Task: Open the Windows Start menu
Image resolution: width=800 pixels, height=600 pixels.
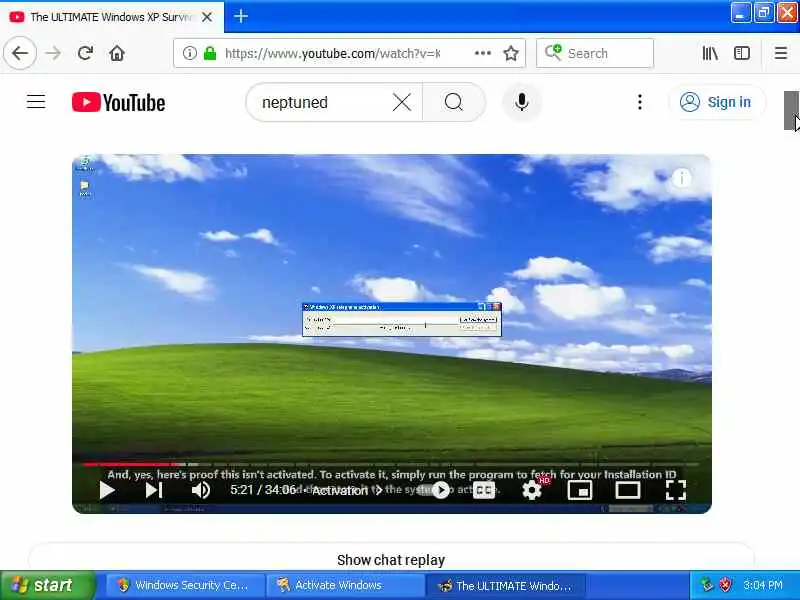Action: [x=47, y=585]
